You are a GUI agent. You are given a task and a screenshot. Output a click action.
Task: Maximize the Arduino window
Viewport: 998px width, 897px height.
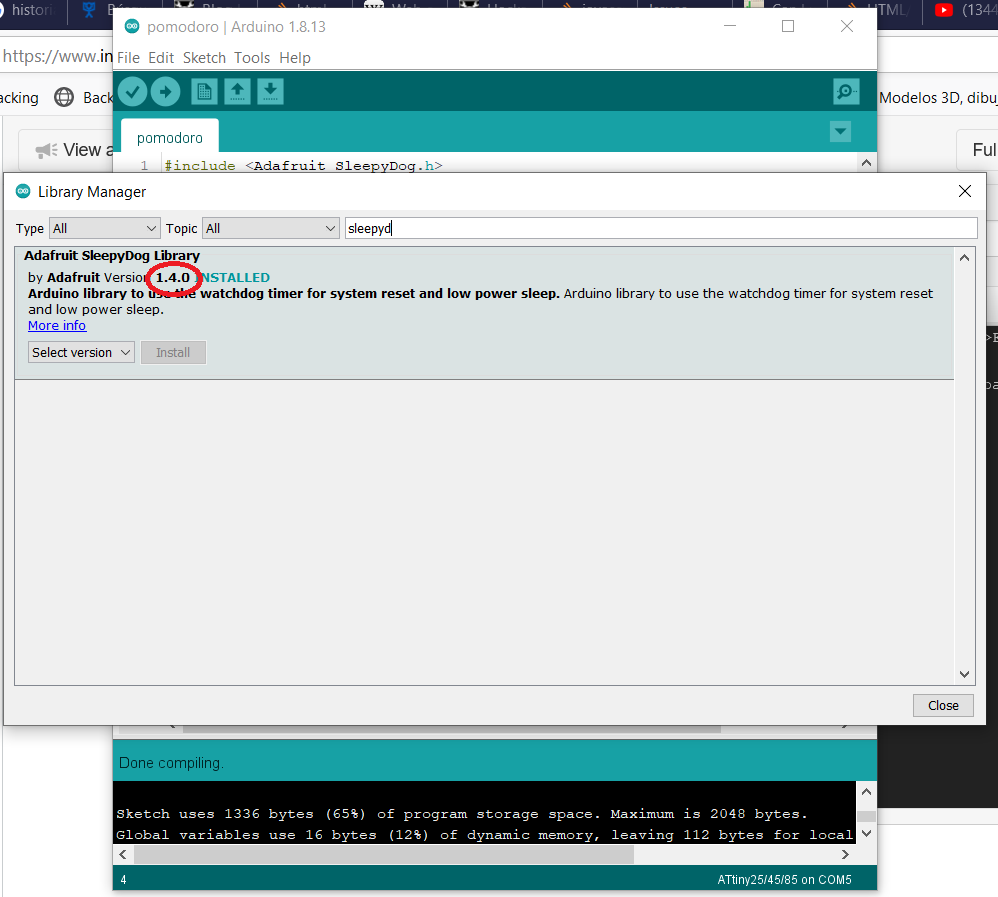pyautogui.click(x=788, y=26)
